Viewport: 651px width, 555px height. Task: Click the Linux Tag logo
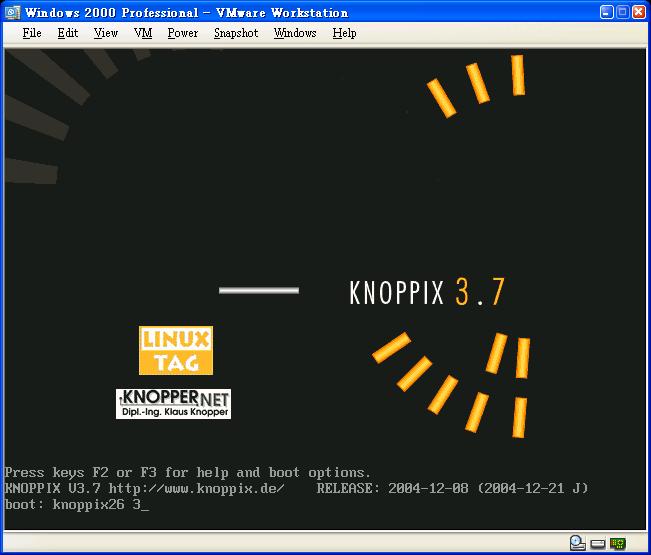176,350
